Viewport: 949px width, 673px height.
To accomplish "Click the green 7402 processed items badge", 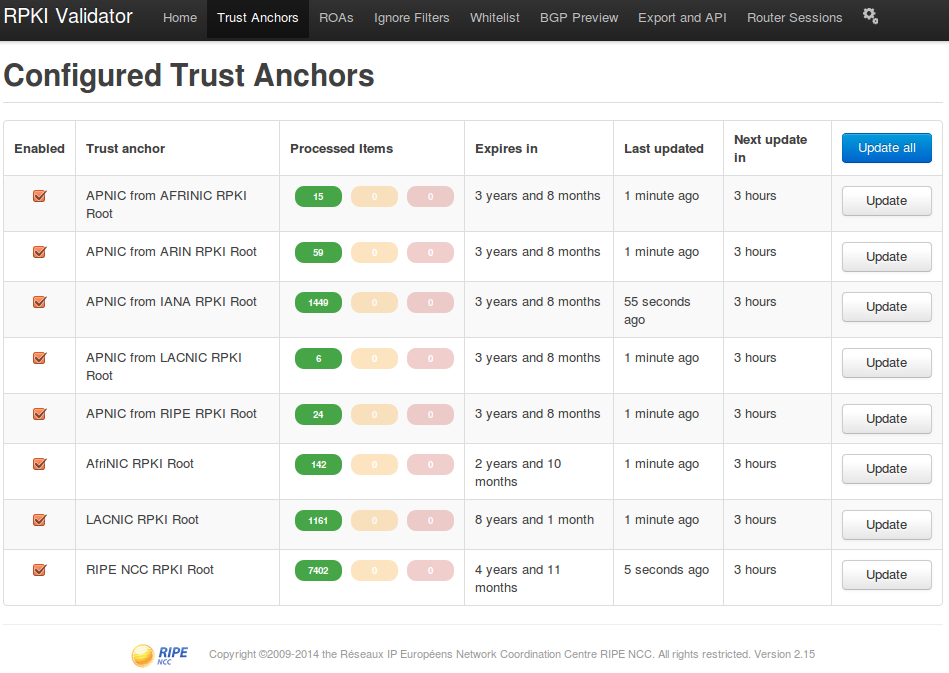I will click(318, 570).
